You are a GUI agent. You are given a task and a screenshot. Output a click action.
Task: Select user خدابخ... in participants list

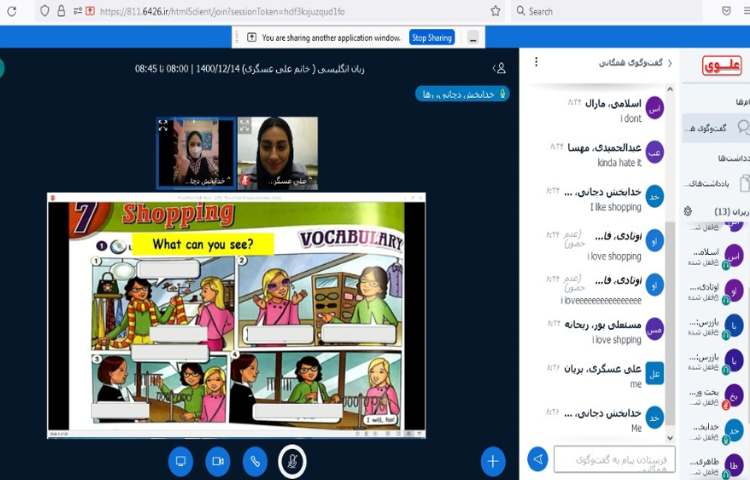(x=716, y=431)
